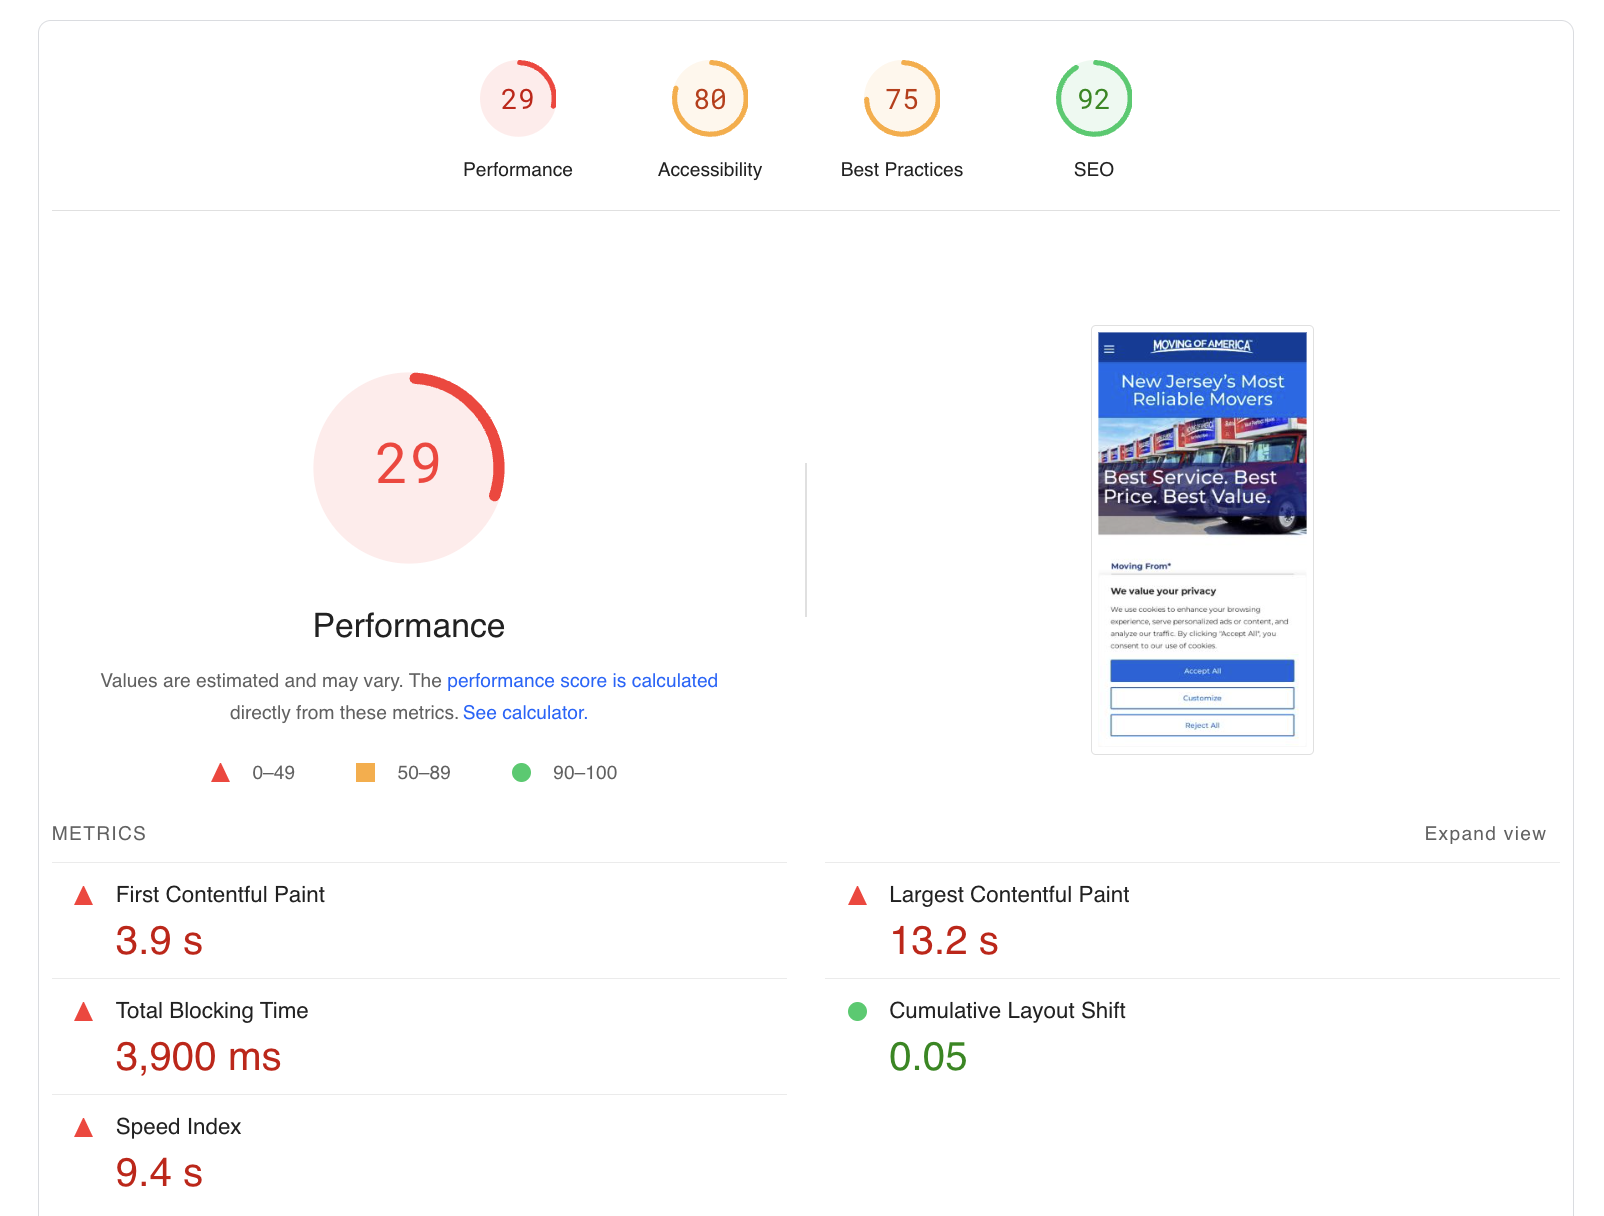The width and height of the screenshot is (1604, 1216).
Task: Click the red triangle next to Largest Contentful Paint
Action: point(857,896)
